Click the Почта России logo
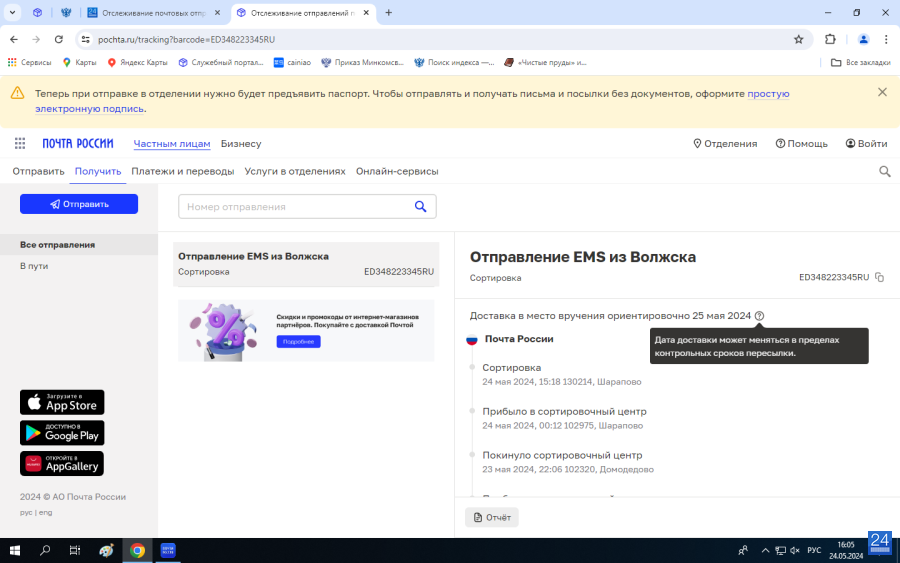900x563 pixels. pyautogui.click(x=78, y=143)
